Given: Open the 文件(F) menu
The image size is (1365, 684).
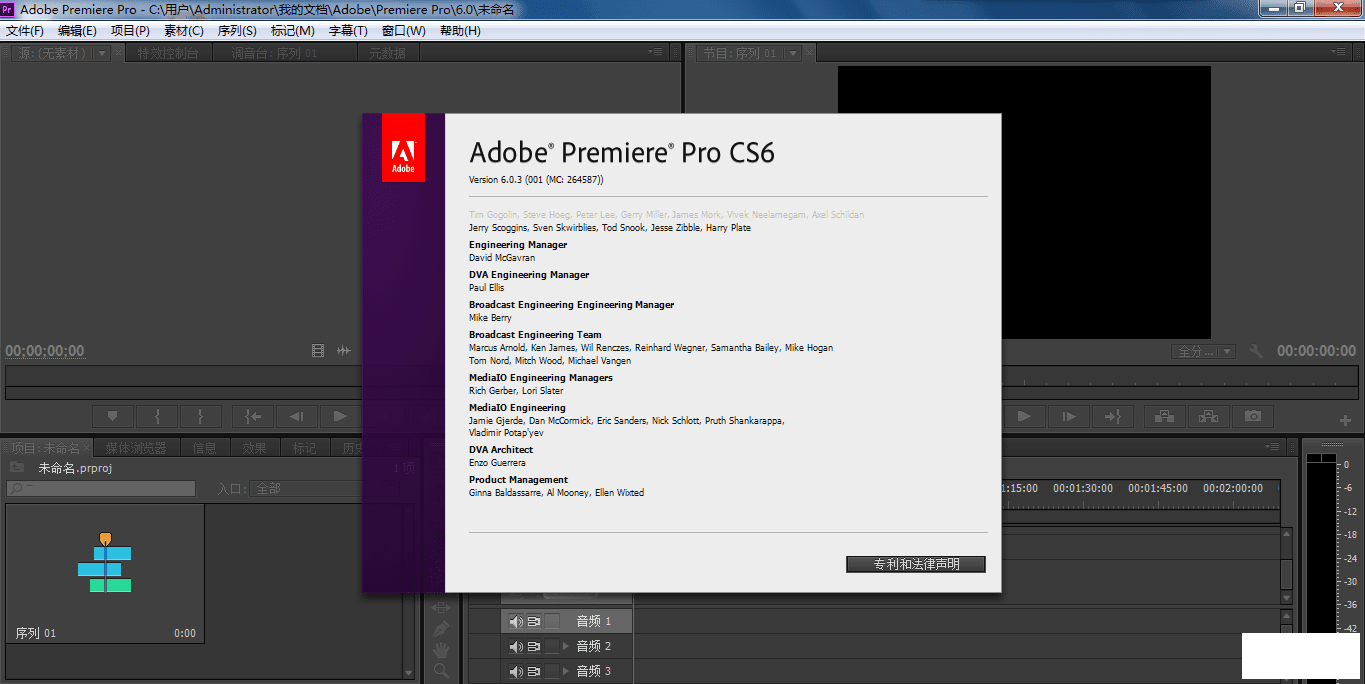Looking at the screenshot, I should coord(25,31).
